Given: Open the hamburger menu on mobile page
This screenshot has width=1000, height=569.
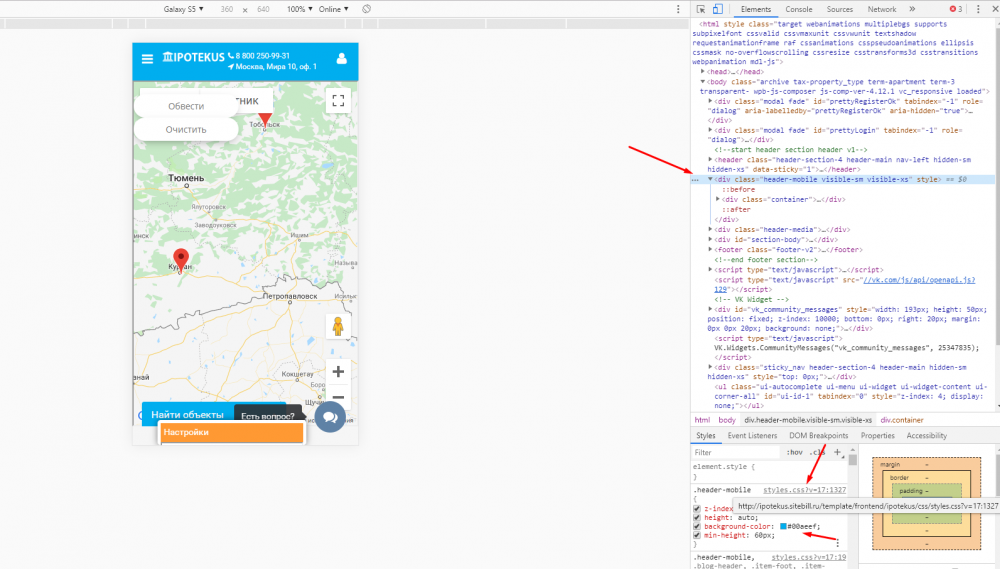Looking at the screenshot, I should (x=147, y=59).
